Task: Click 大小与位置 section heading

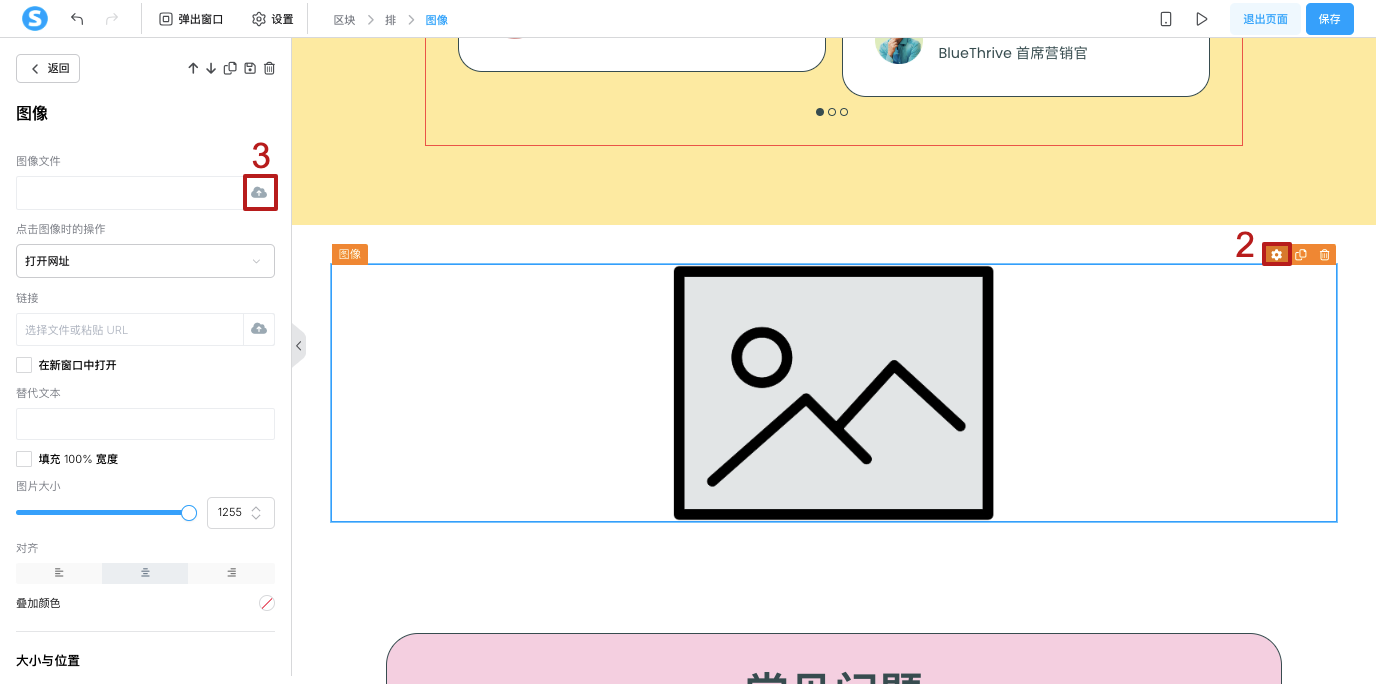Action: point(48,661)
